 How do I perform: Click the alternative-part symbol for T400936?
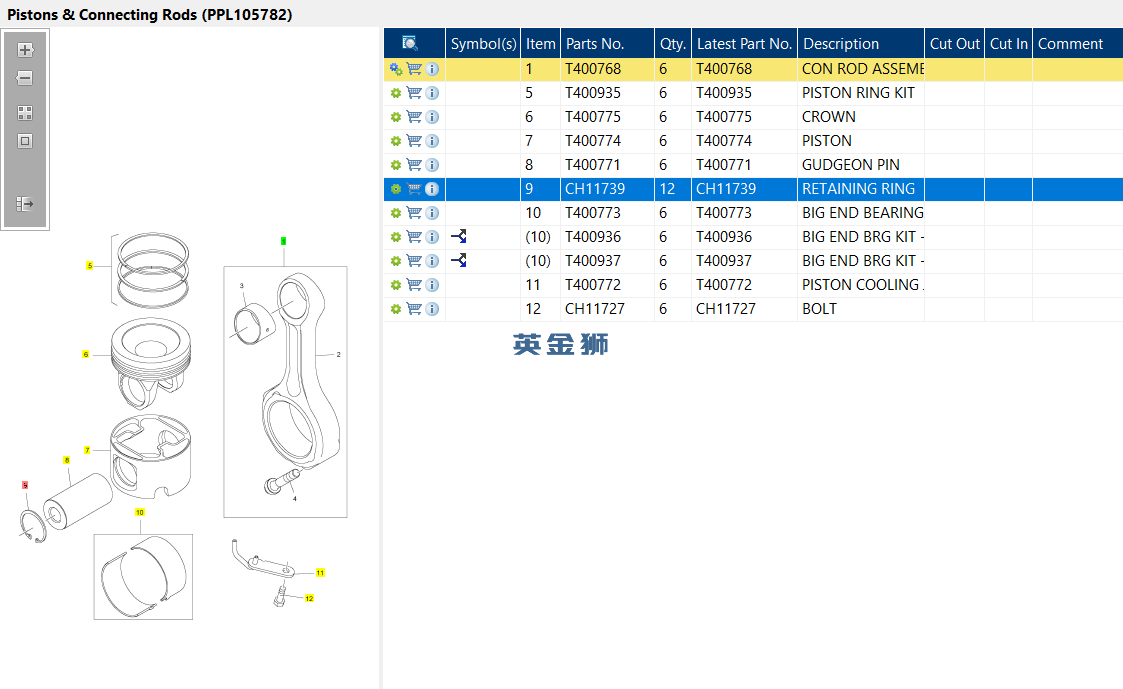tap(459, 236)
